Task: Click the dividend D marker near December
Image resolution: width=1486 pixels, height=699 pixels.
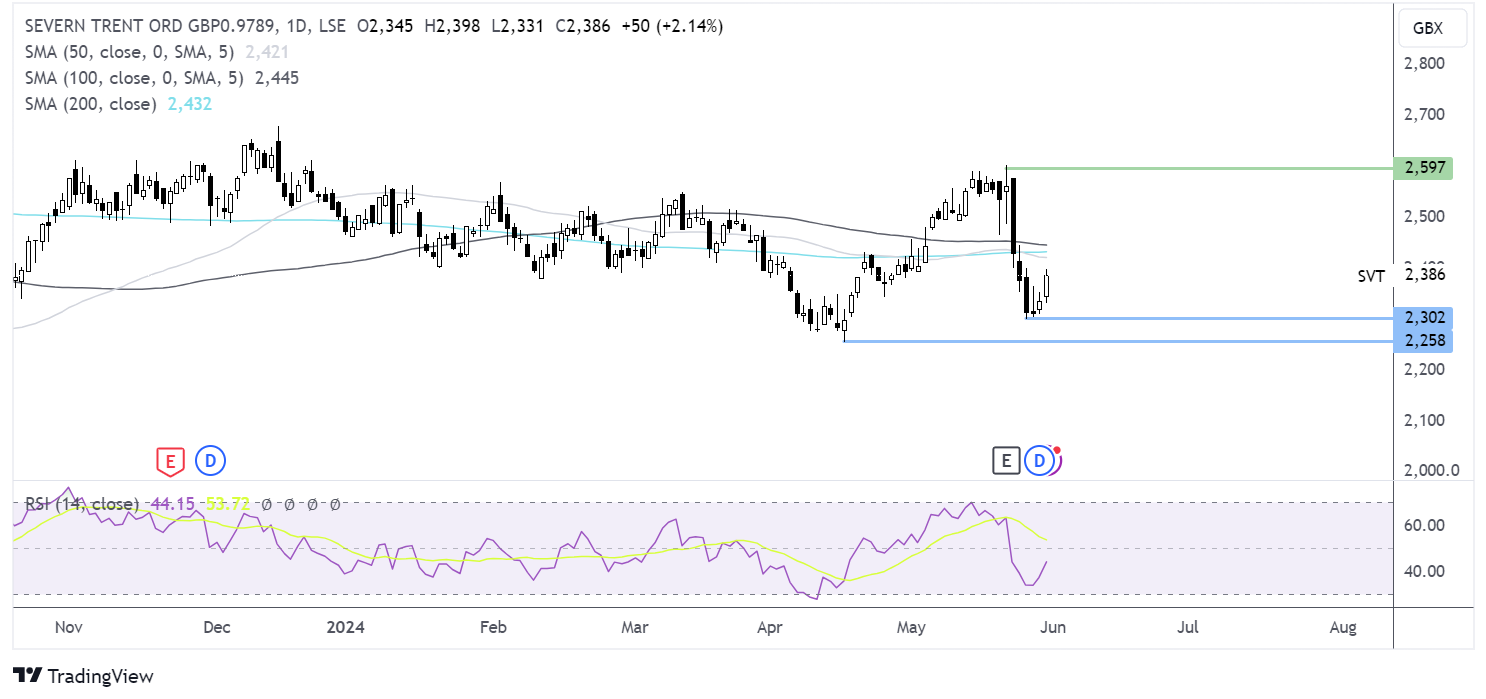Action: 211,461
